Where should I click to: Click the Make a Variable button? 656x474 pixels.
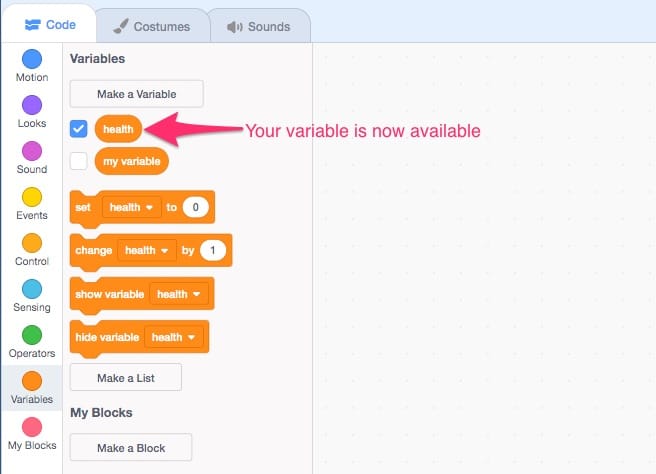point(136,94)
